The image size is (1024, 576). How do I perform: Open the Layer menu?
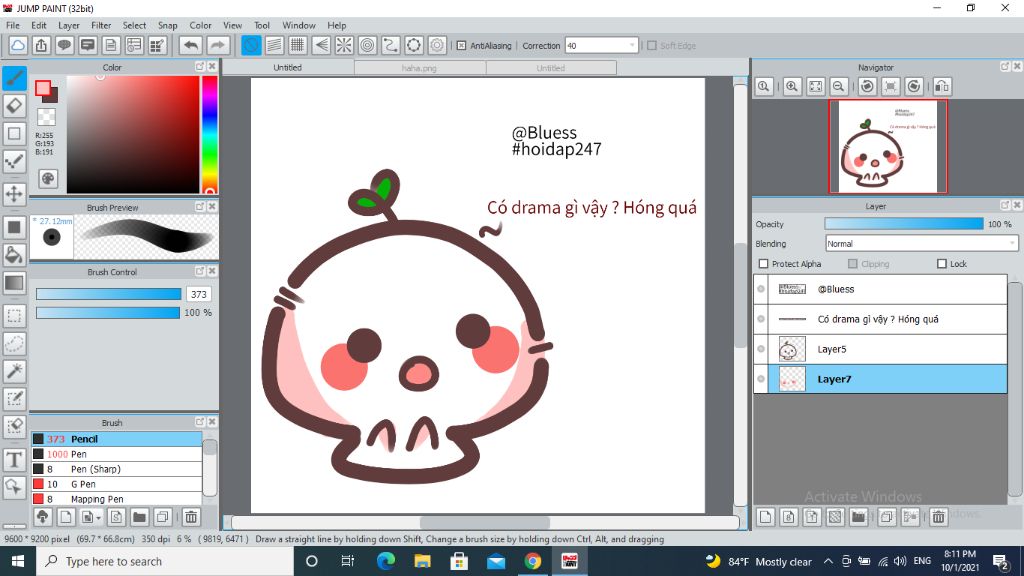click(69, 25)
